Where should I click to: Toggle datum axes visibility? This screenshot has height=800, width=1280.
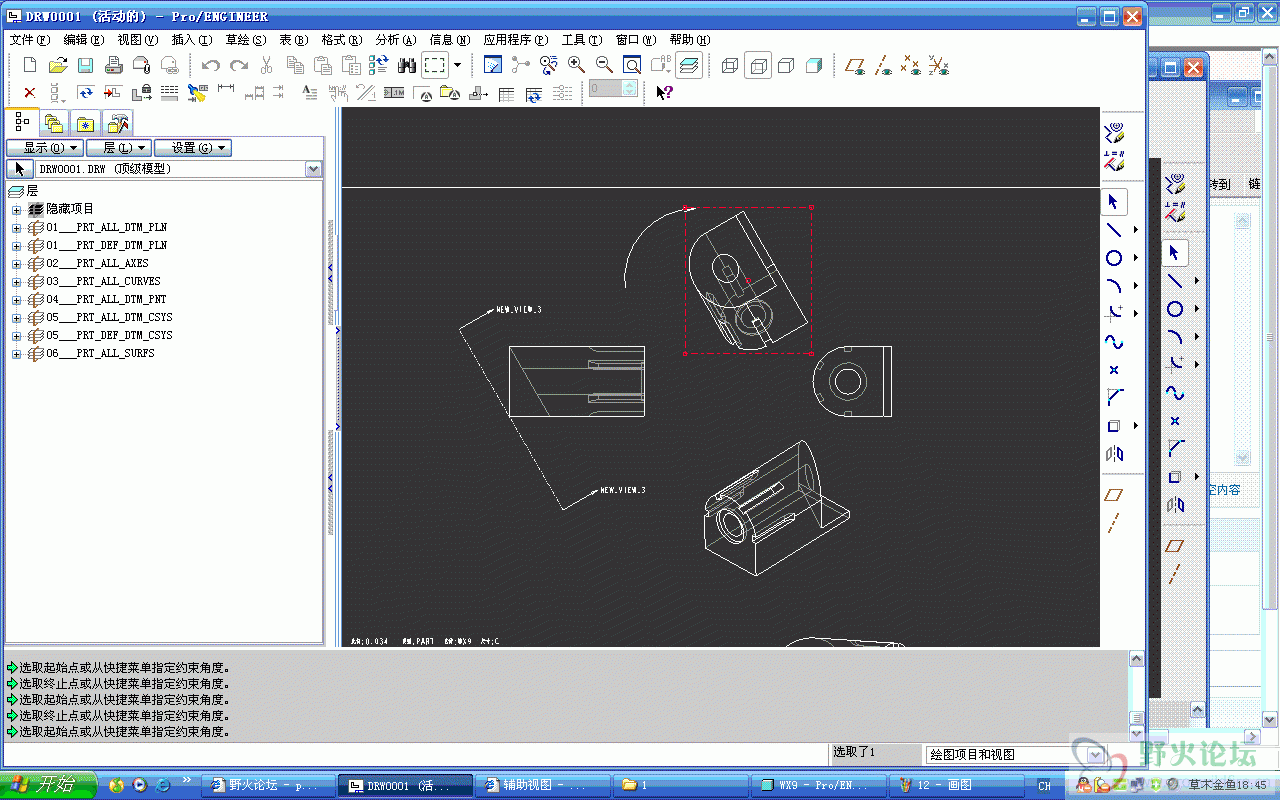(883, 65)
